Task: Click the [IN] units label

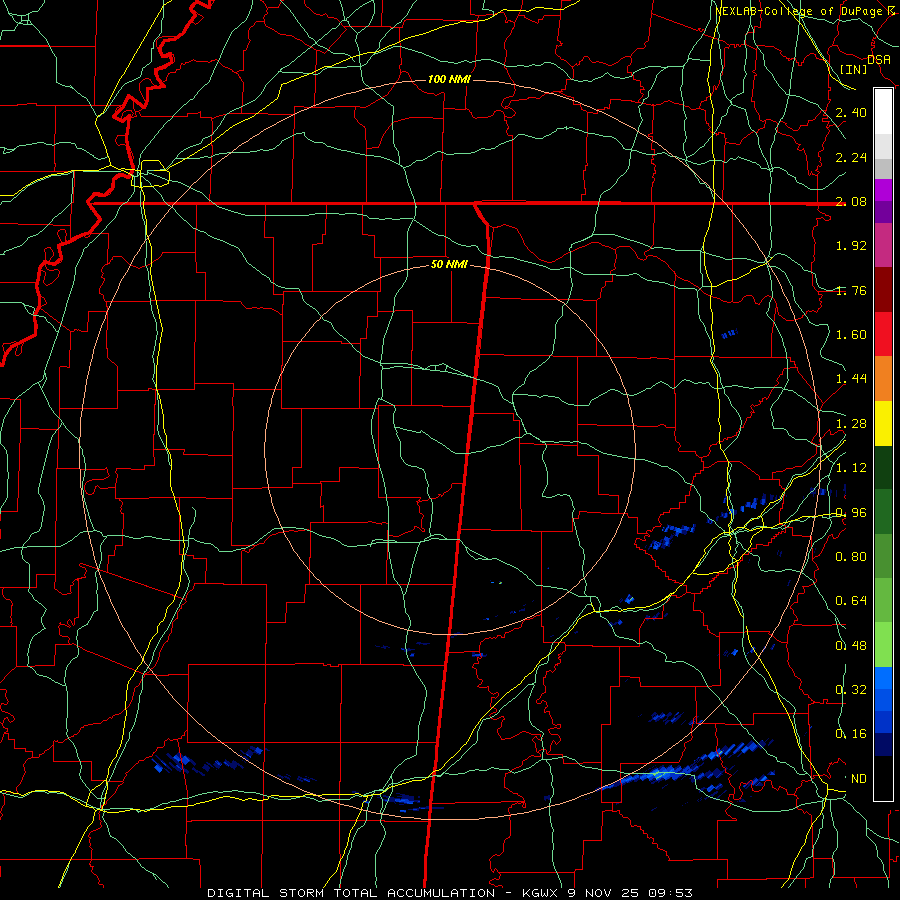Action: [854, 69]
